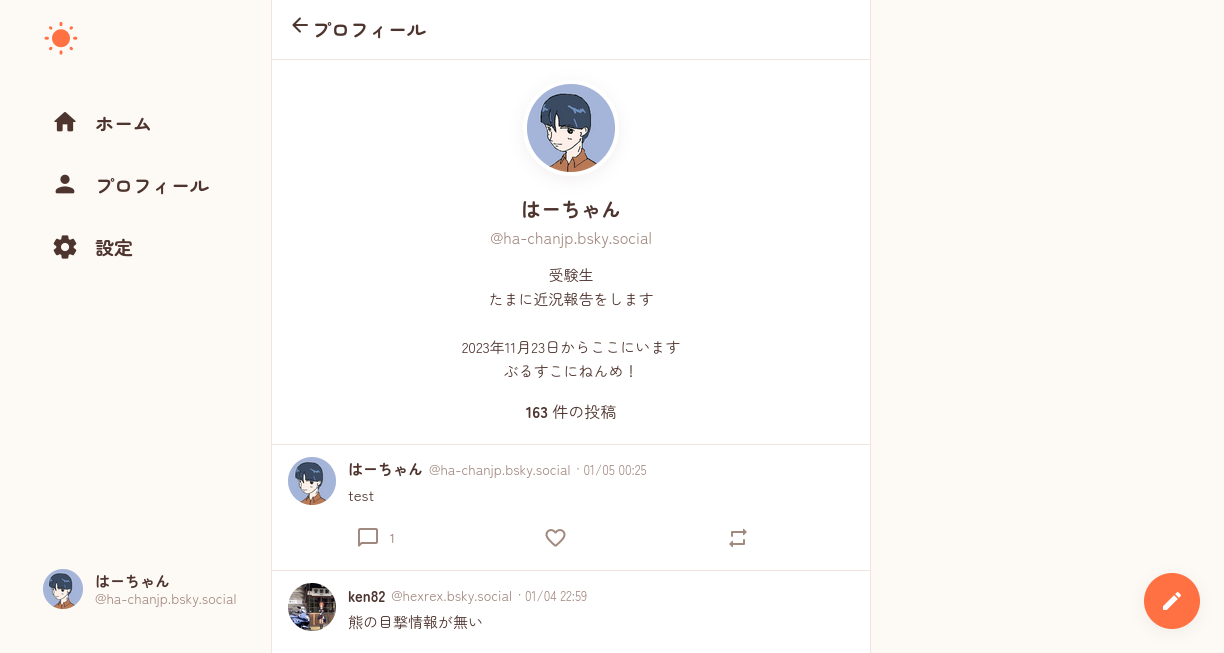Like the test post with heart icon

click(556, 538)
